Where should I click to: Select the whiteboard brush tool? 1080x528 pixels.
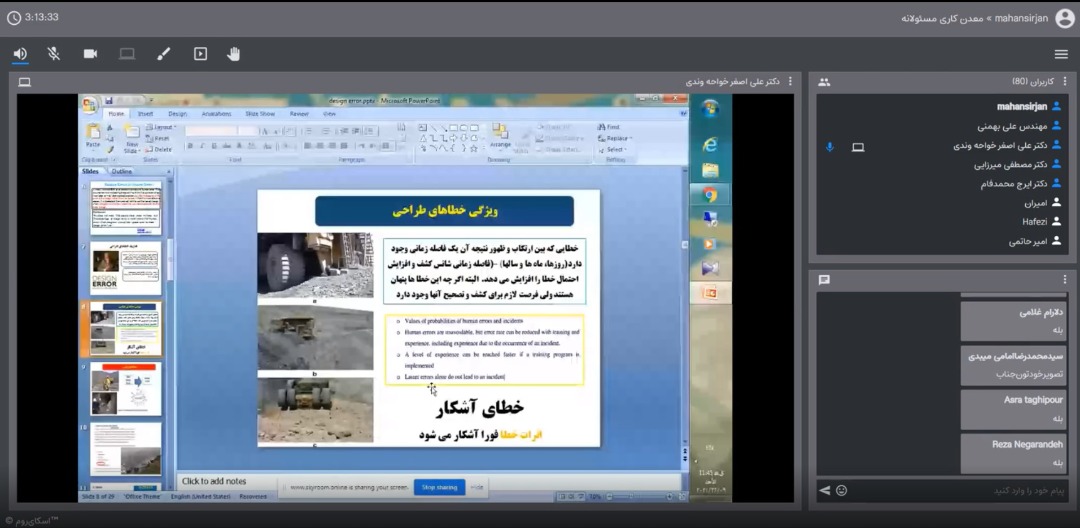pos(164,54)
